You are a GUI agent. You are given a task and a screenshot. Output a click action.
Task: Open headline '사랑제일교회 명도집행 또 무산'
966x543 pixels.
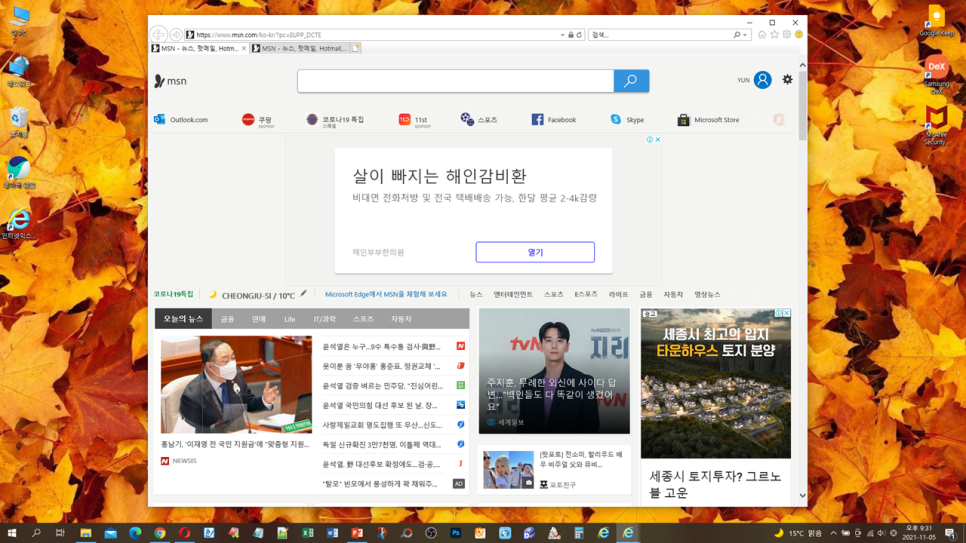click(x=382, y=425)
